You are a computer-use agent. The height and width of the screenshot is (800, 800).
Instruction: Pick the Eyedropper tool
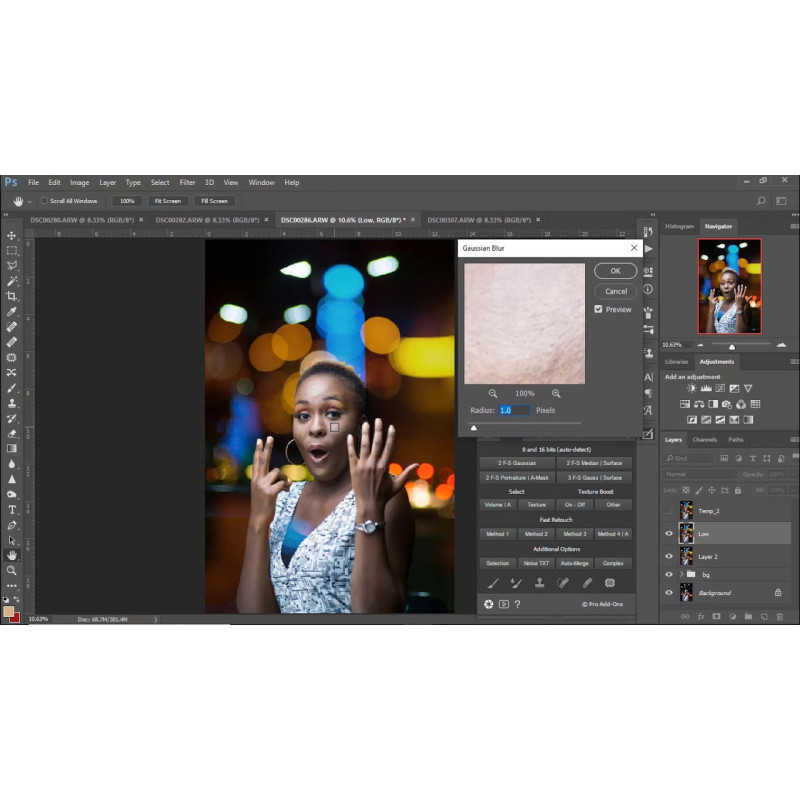click(x=12, y=312)
